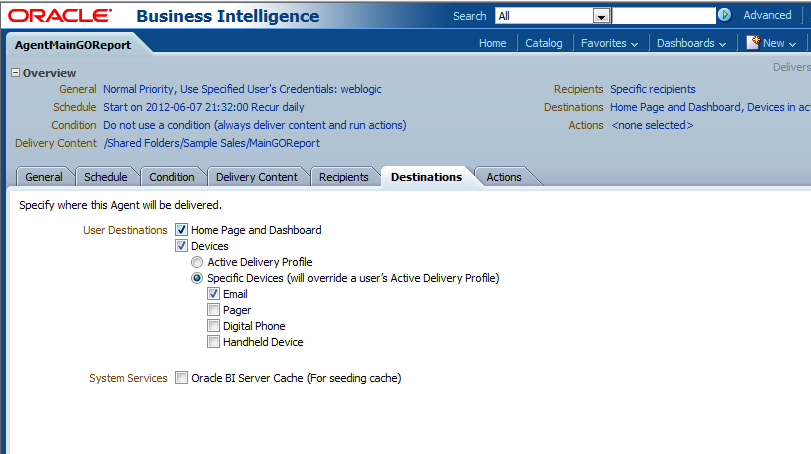Click 'Specify where this Agent will be delivered' text
This screenshot has width=811, height=454.
121,205
